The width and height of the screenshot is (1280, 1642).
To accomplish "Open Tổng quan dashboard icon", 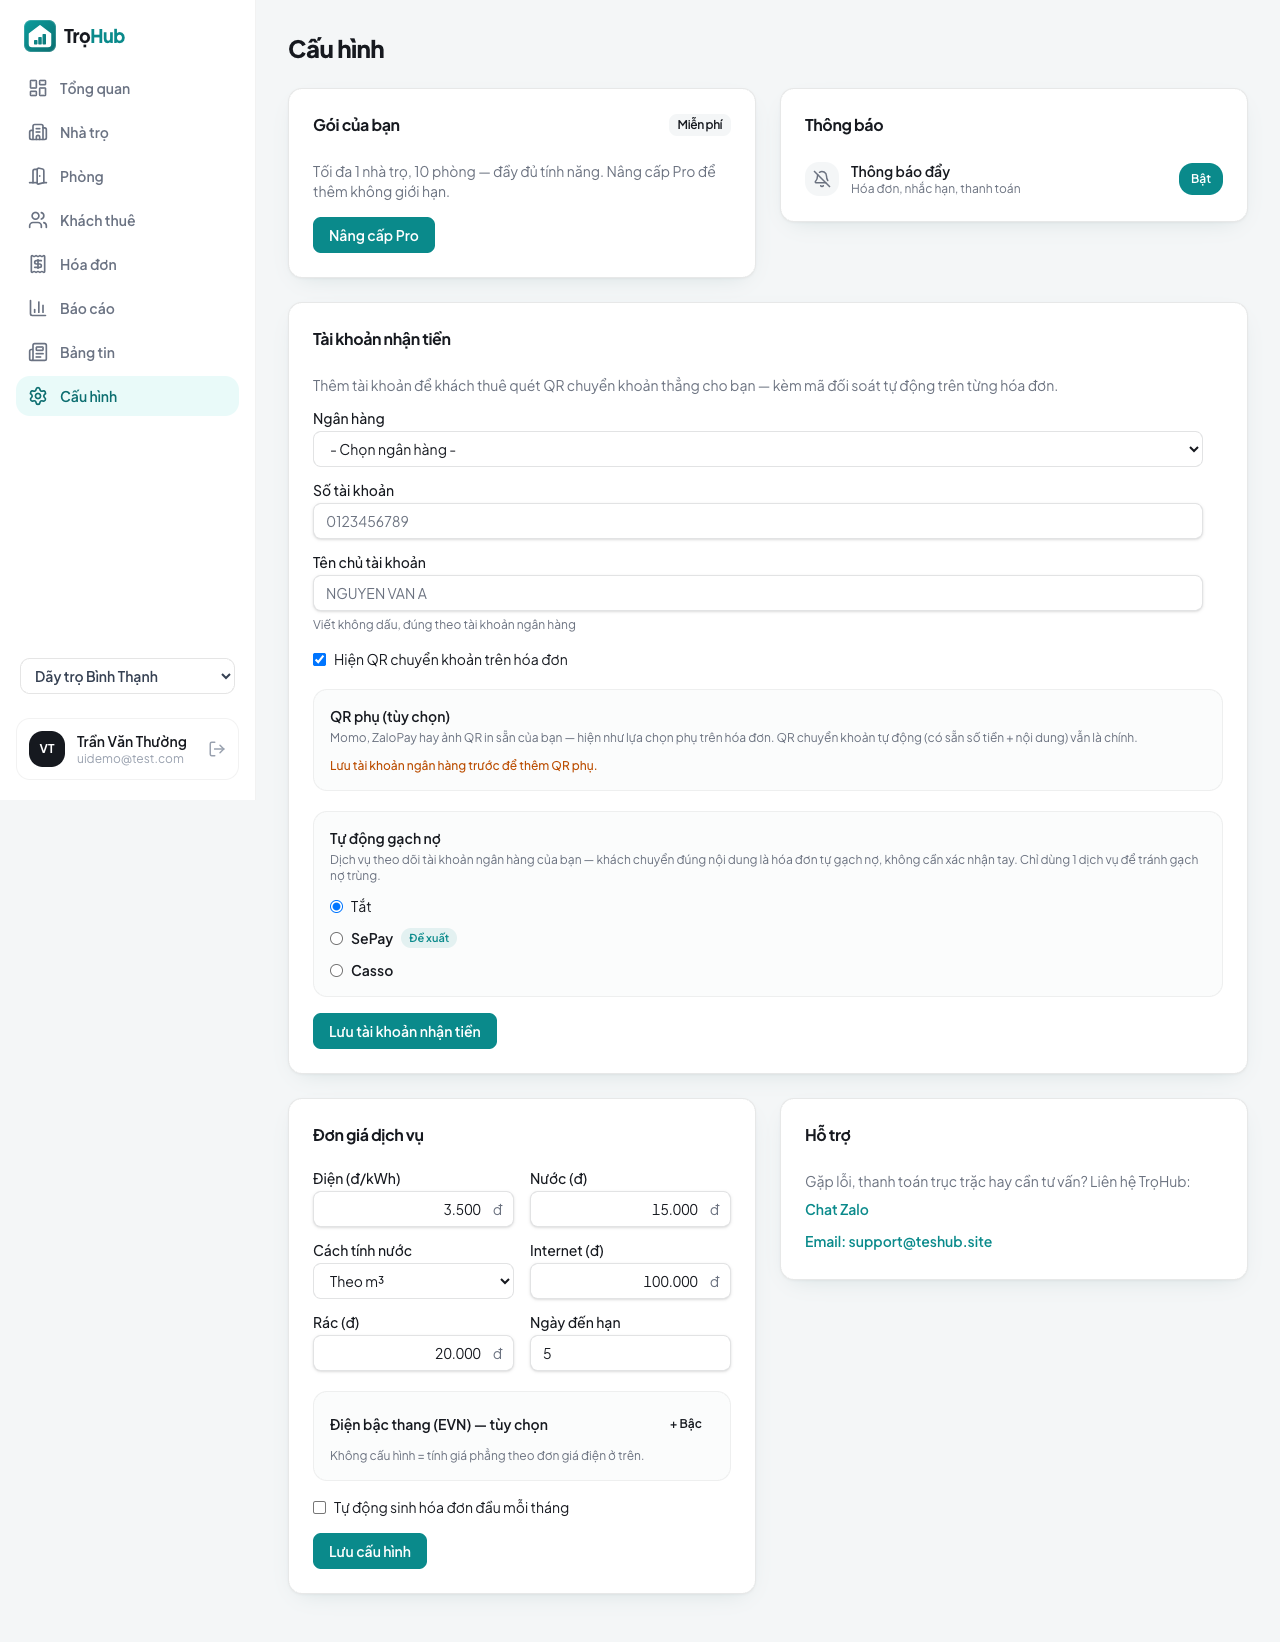I will (38, 88).
